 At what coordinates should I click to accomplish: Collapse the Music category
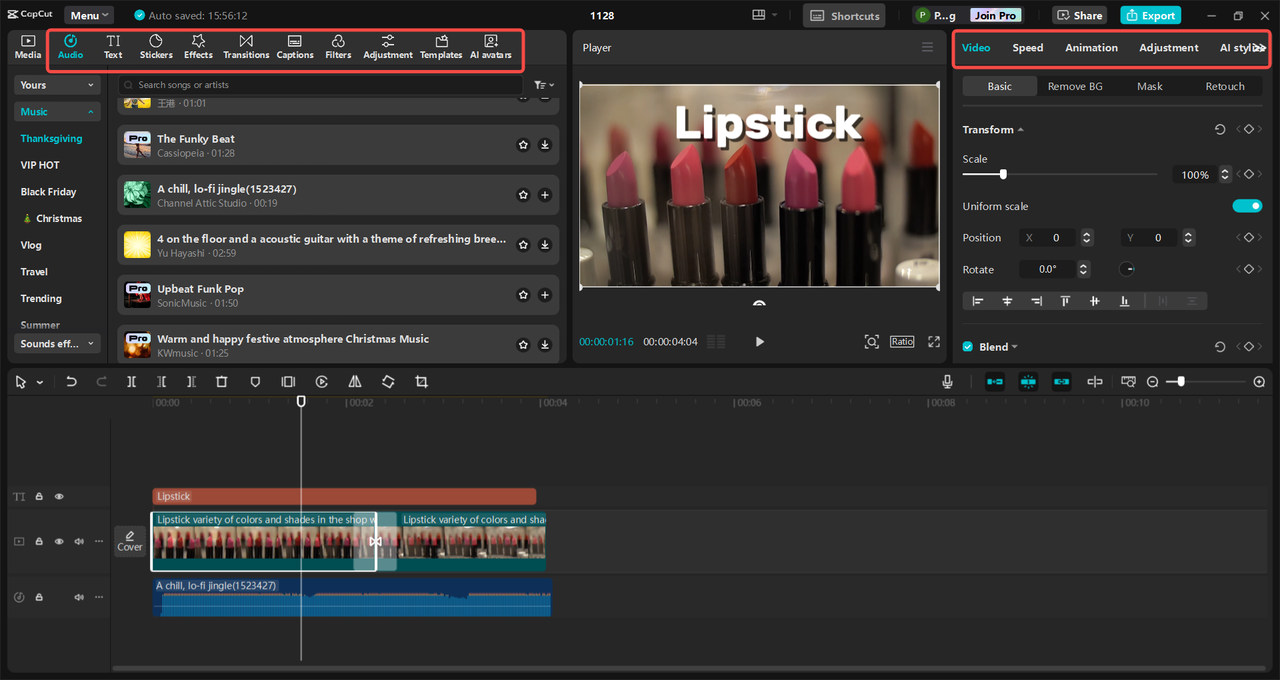click(58, 112)
